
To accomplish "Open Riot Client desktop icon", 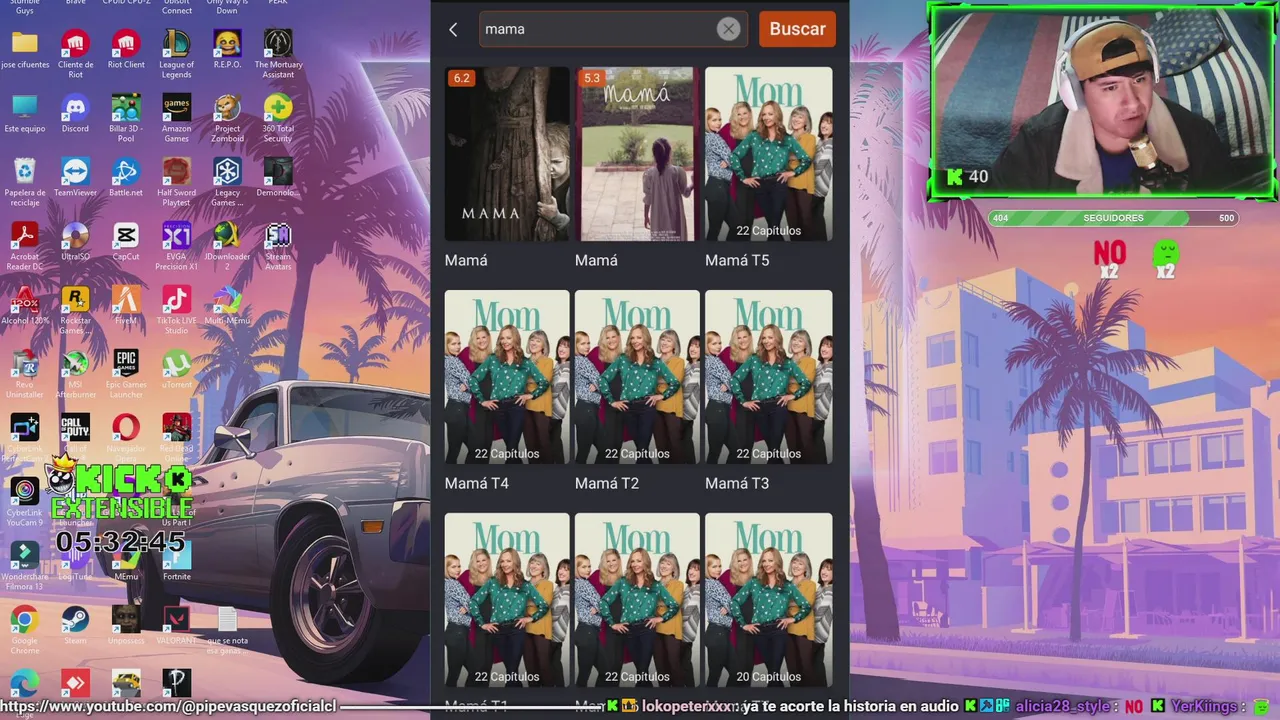I will point(126,50).
